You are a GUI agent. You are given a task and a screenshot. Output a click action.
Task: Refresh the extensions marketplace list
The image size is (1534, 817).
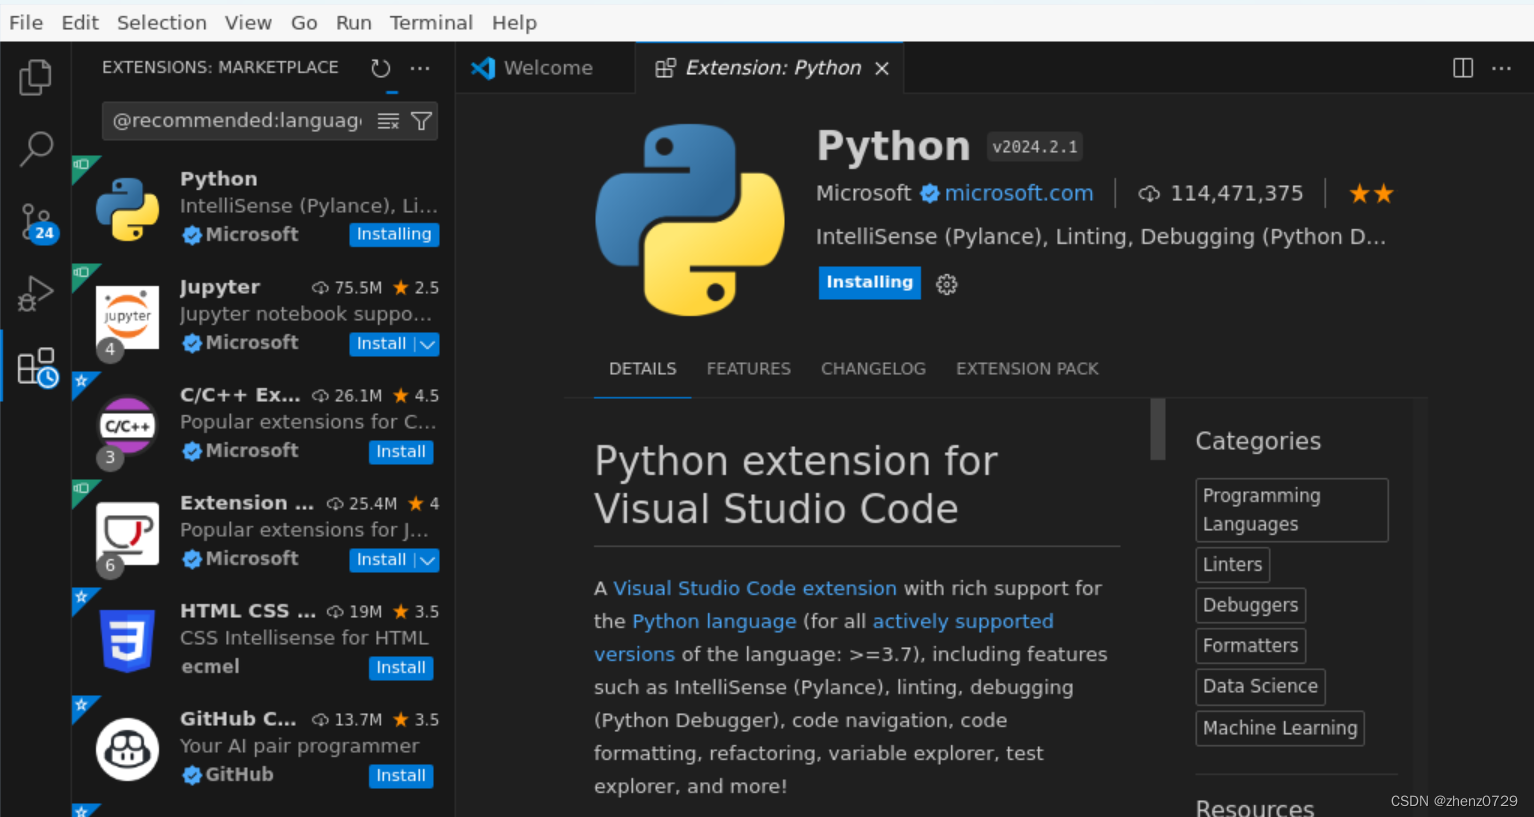point(380,68)
